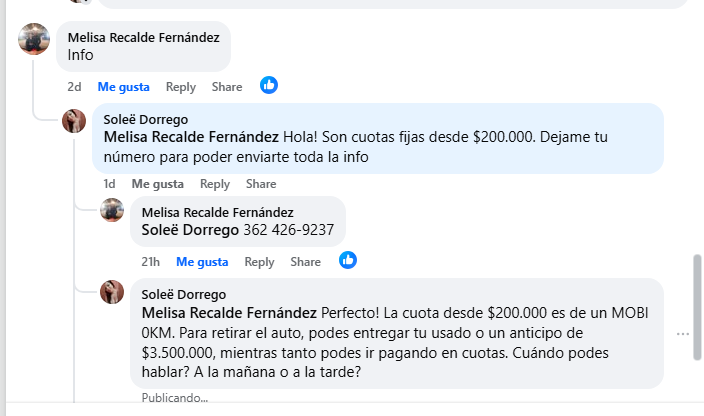Click Melisa's small avatar on phone number reply
704x416 pixels.
(x=112, y=210)
